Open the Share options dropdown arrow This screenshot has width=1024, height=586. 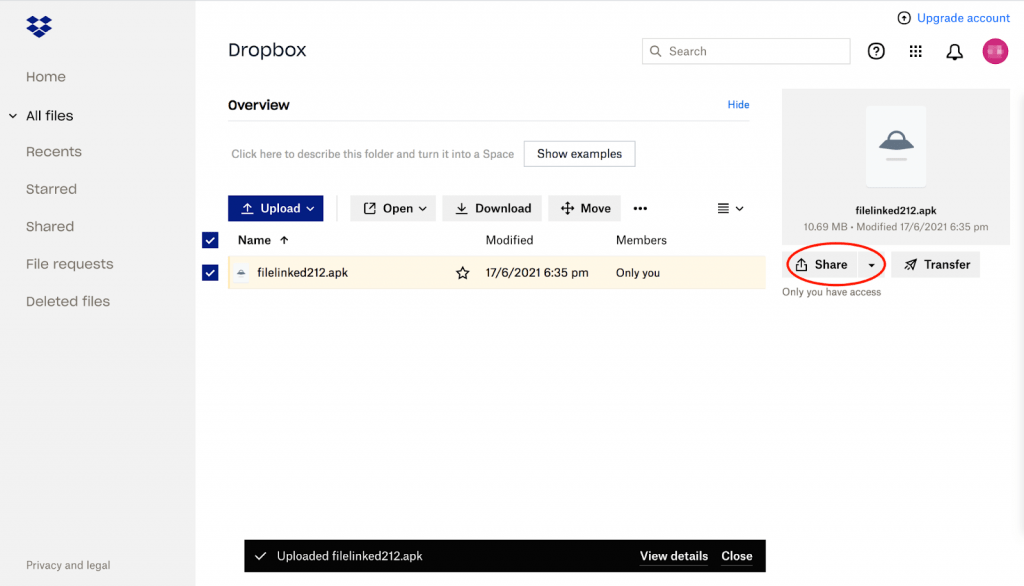[x=871, y=265]
